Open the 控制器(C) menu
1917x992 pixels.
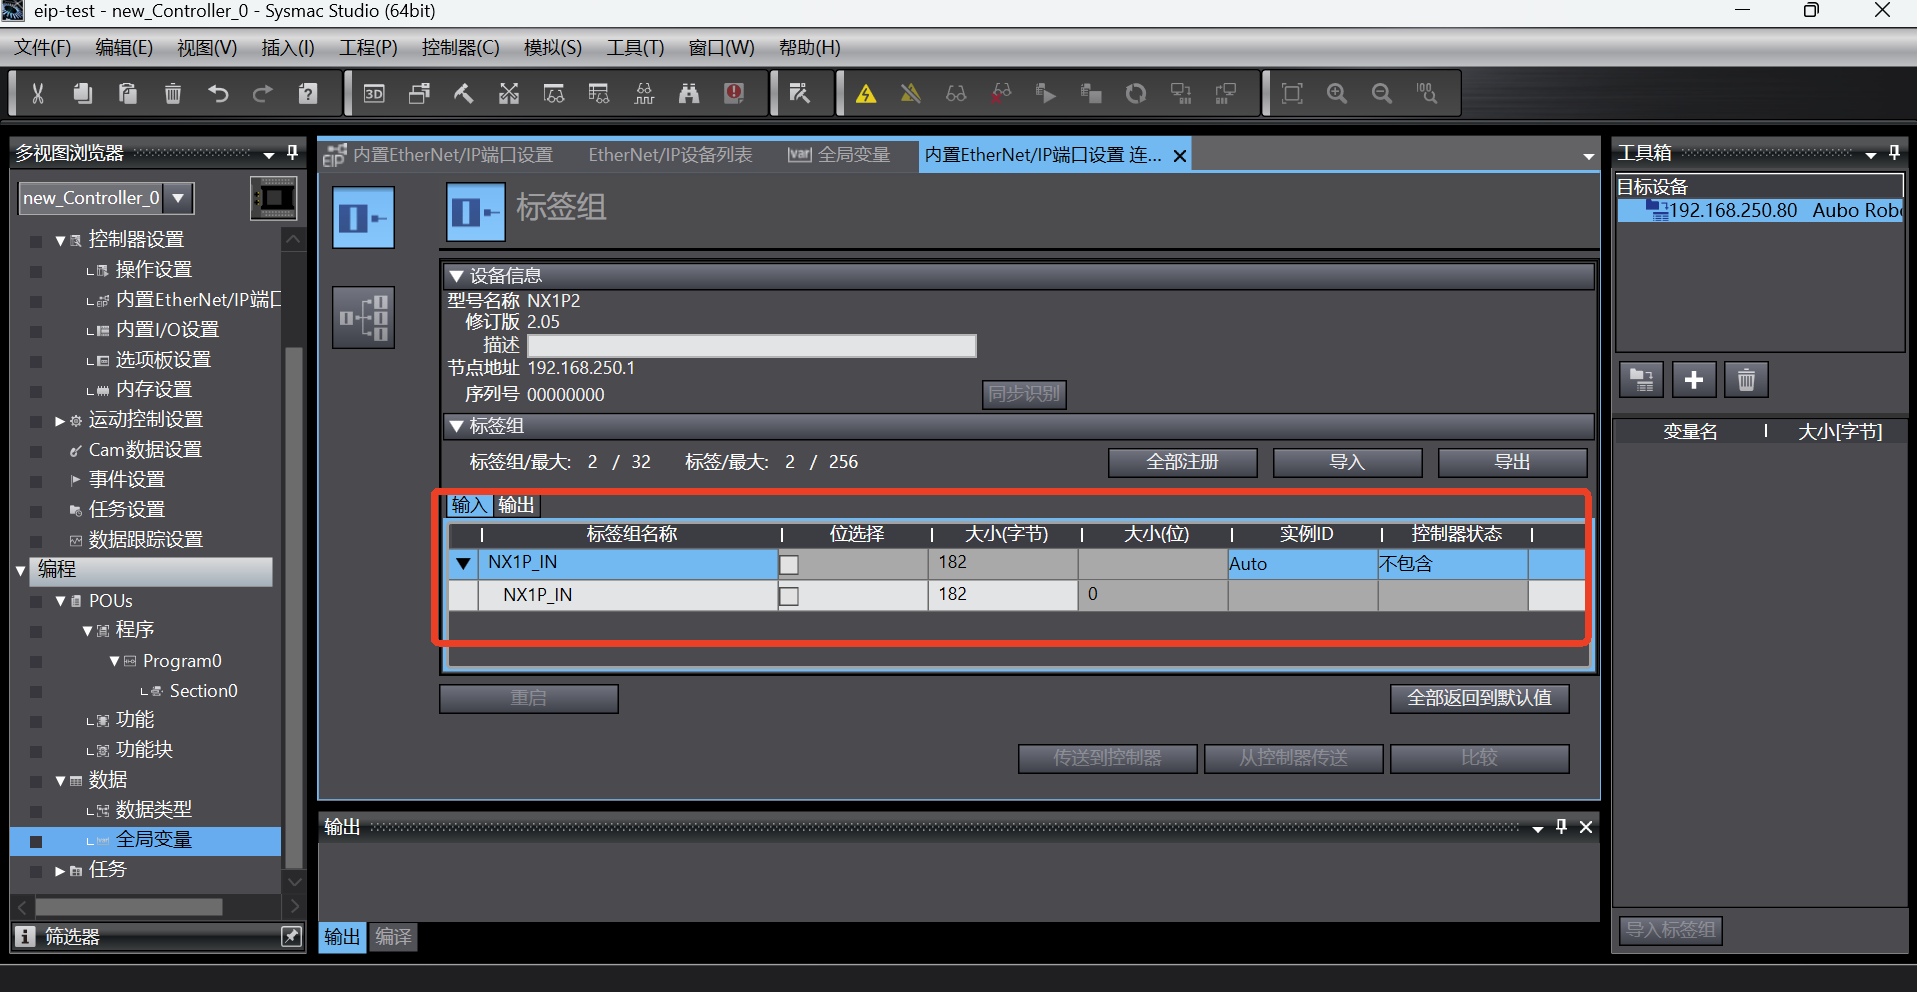[x=460, y=48]
